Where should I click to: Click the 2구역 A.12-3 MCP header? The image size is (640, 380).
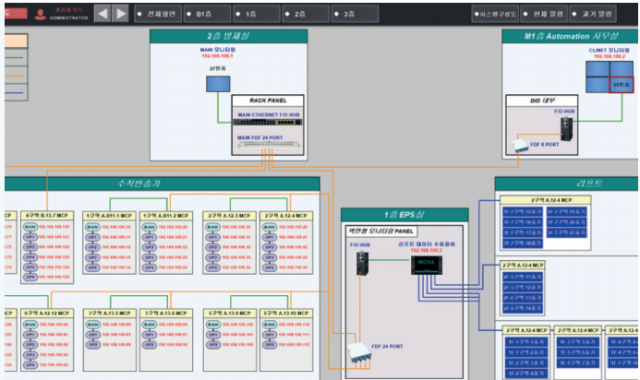coord(229,216)
